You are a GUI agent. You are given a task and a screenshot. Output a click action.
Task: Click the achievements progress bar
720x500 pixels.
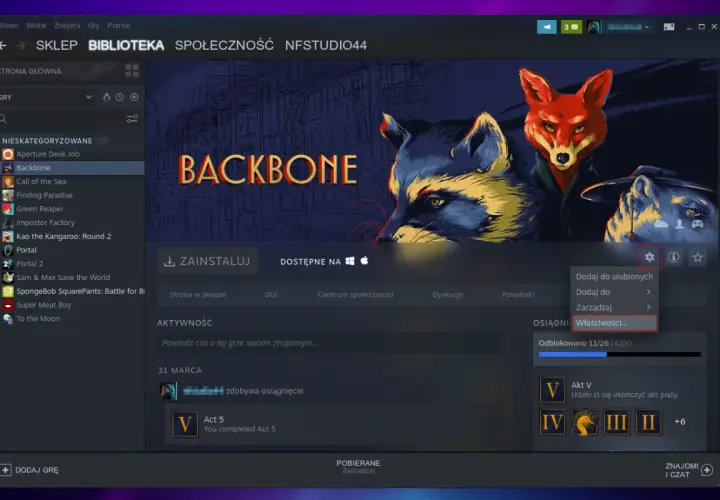pos(619,354)
